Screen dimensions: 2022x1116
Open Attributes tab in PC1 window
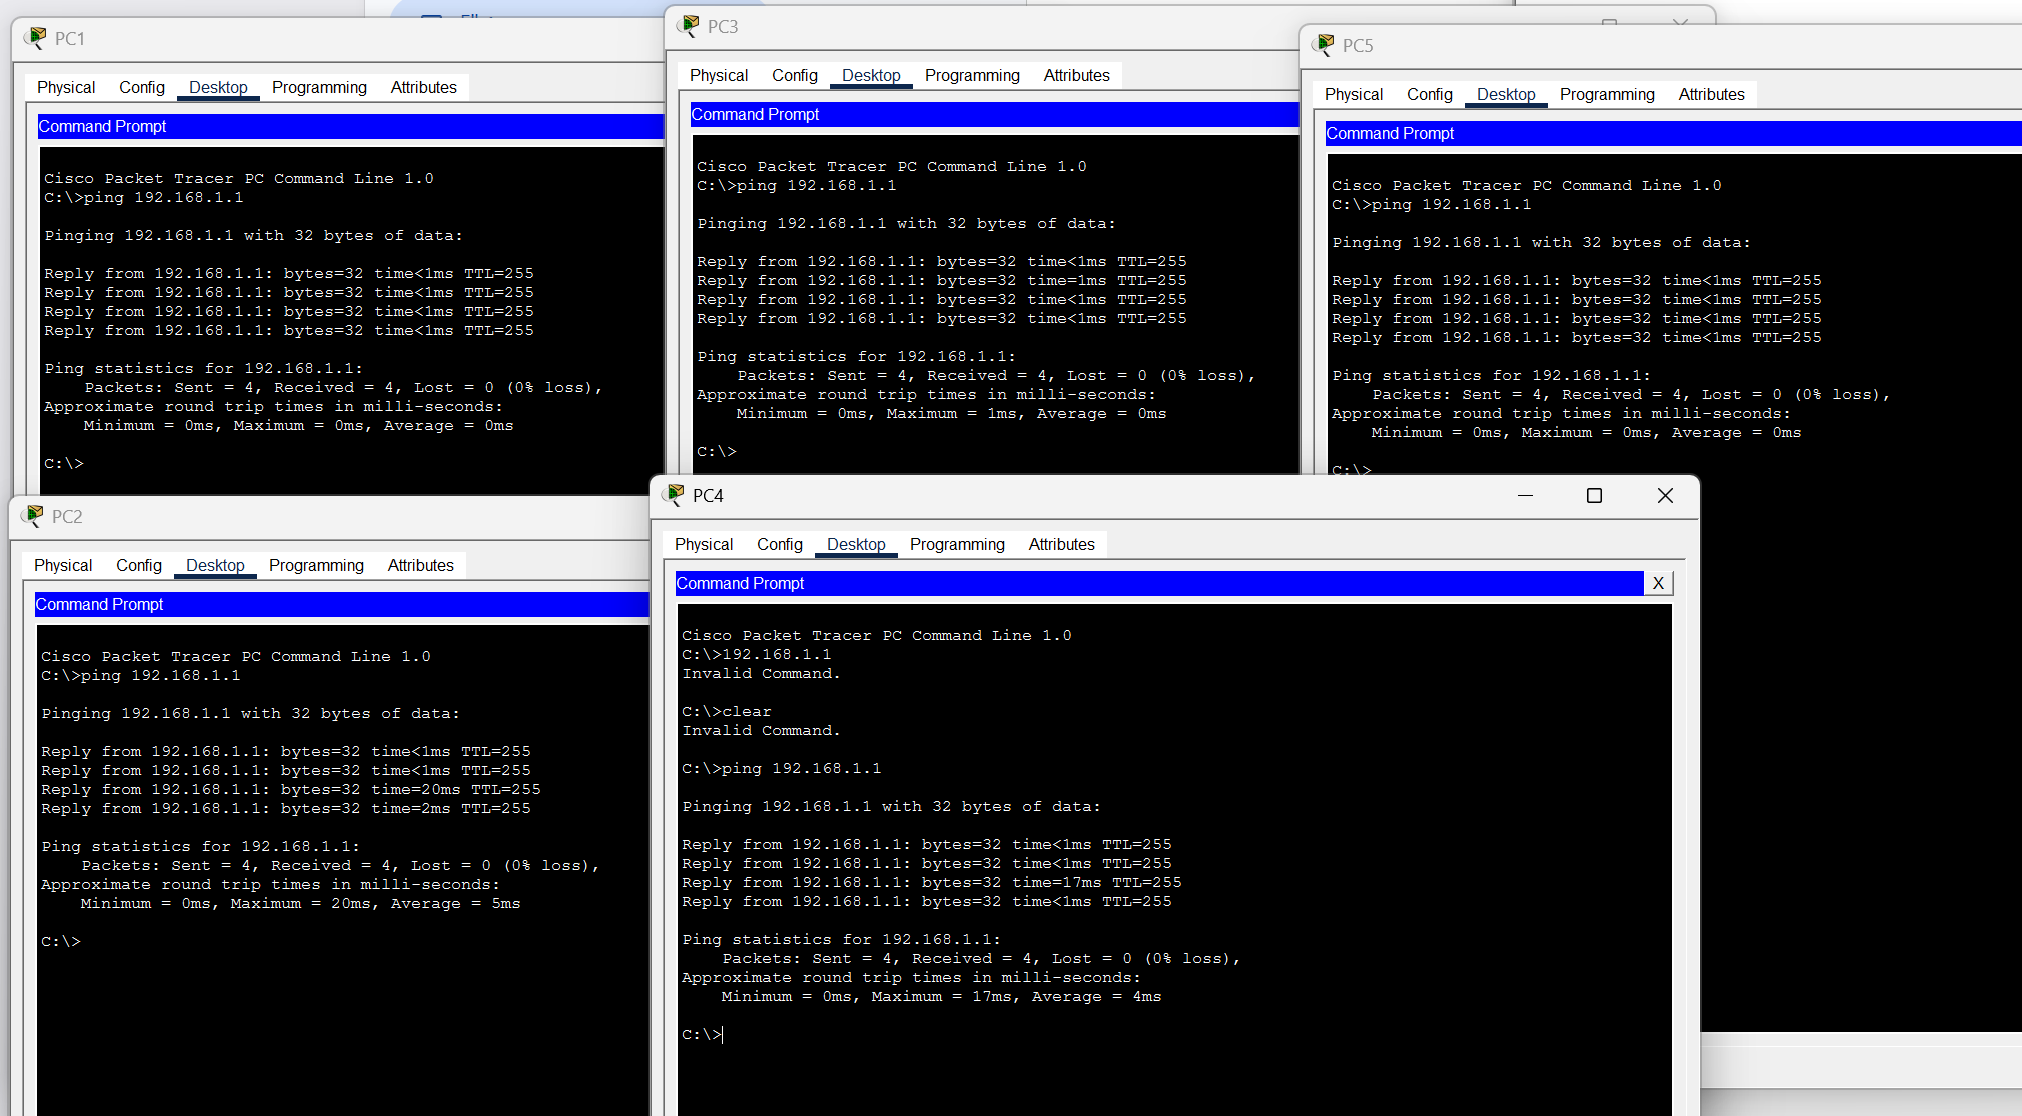click(x=423, y=87)
